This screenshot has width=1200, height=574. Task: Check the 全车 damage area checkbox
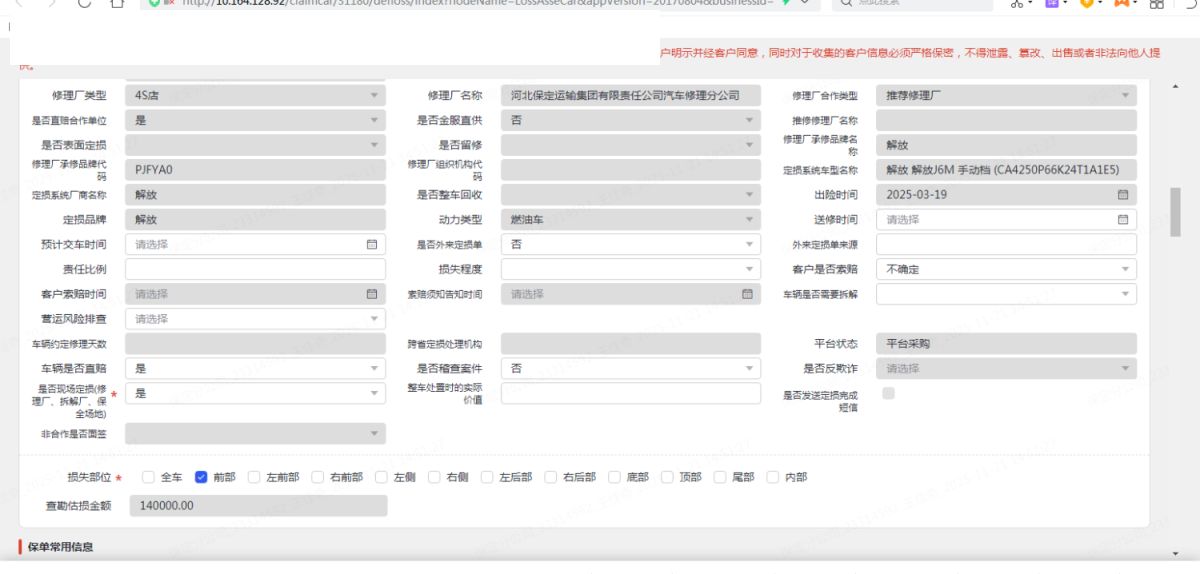[x=148, y=477]
